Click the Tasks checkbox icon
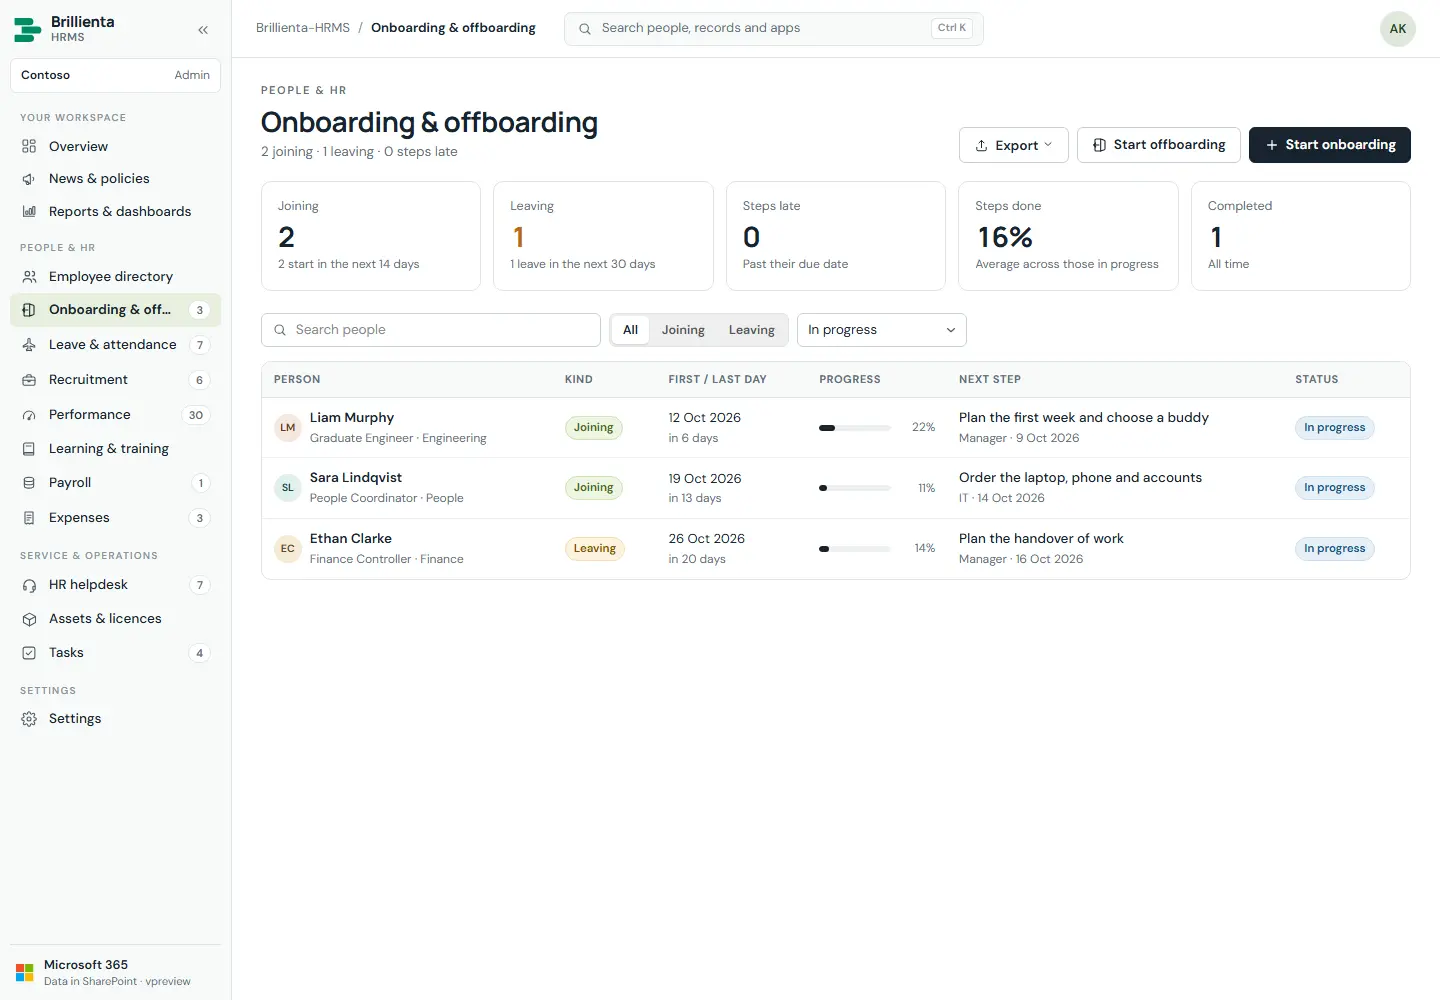 coord(29,653)
